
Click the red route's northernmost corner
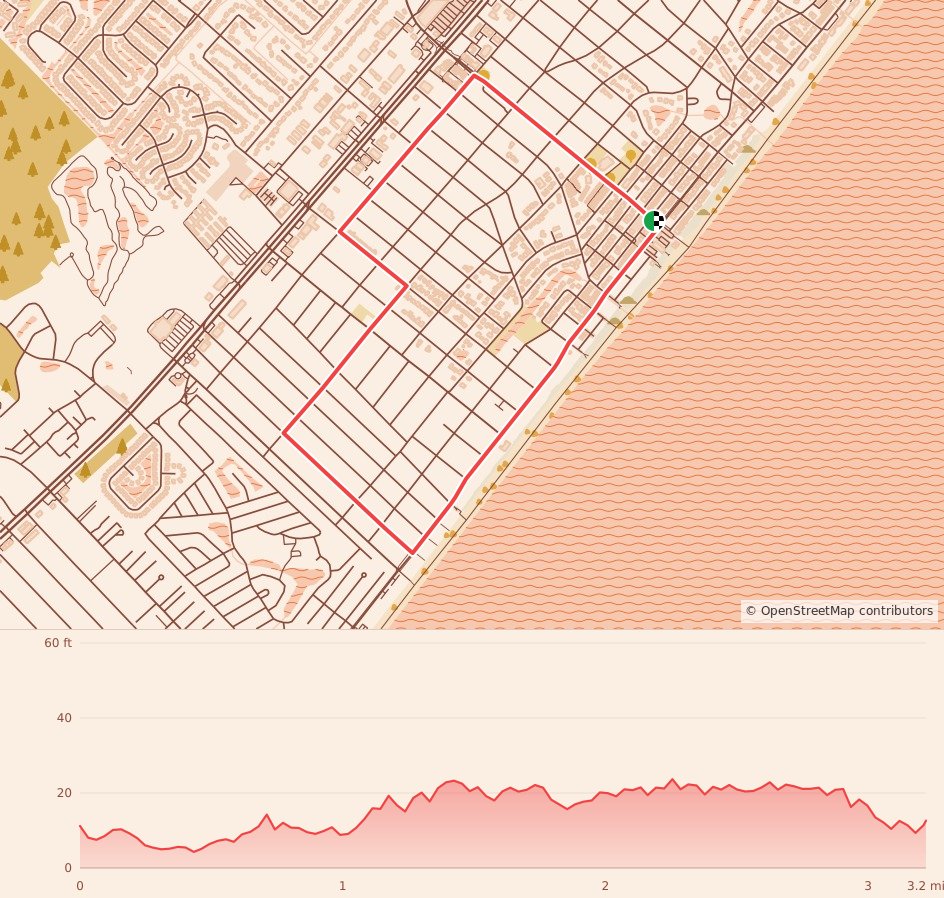pyautogui.click(x=474, y=75)
